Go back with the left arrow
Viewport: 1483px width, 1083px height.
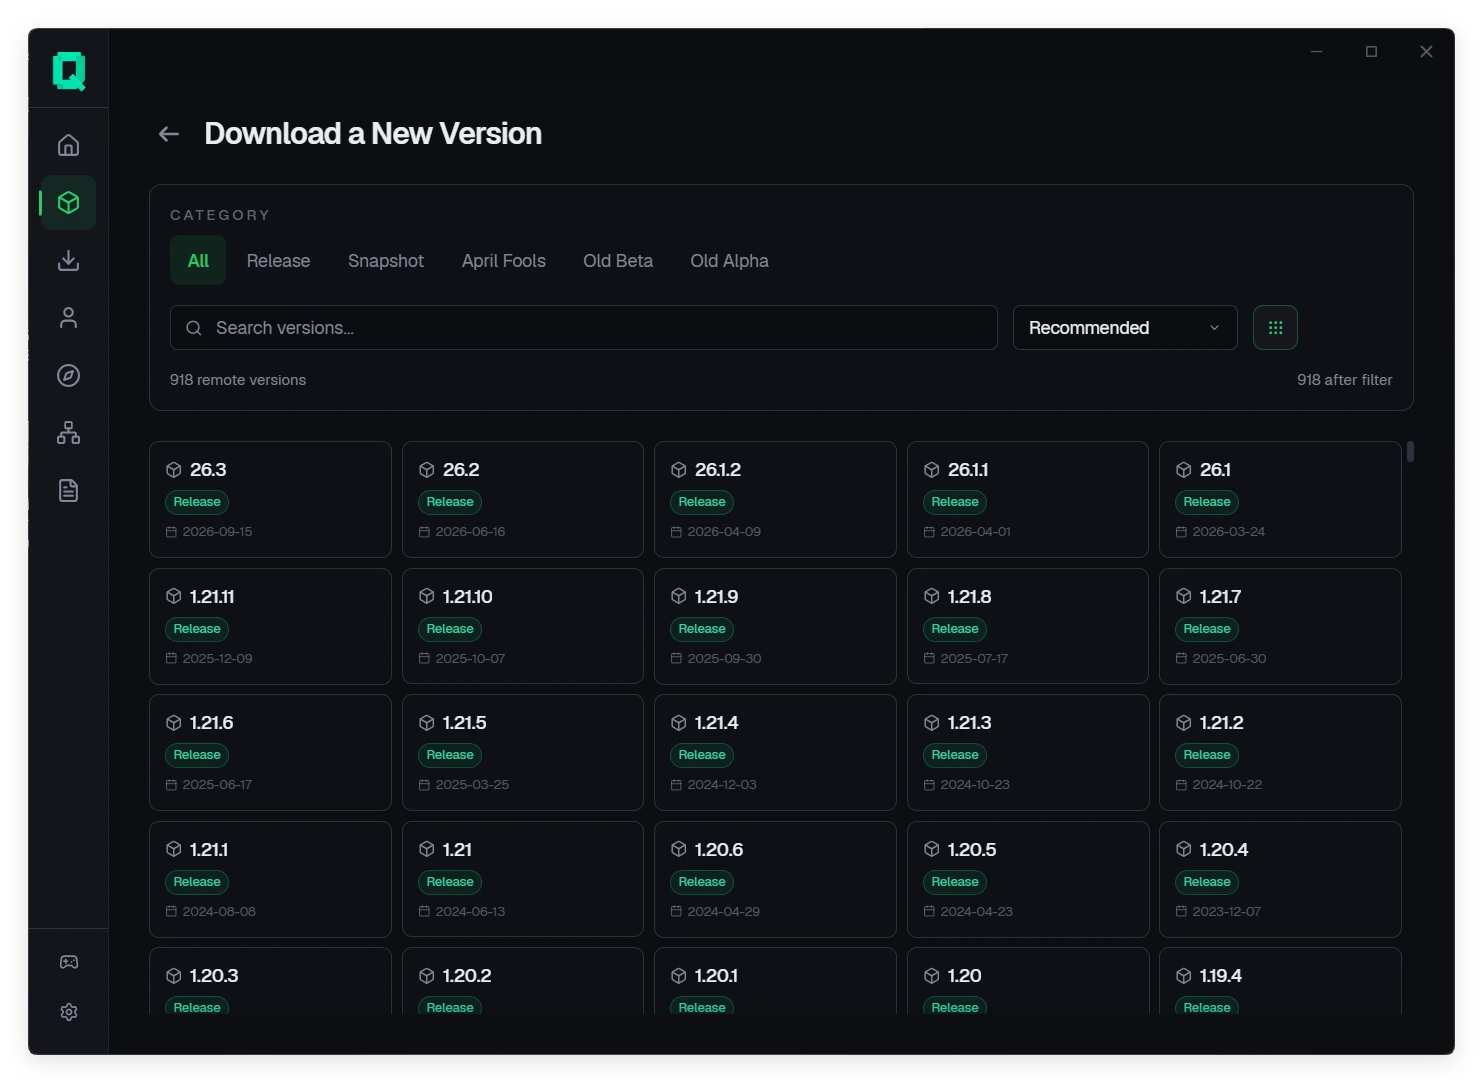click(x=169, y=134)
